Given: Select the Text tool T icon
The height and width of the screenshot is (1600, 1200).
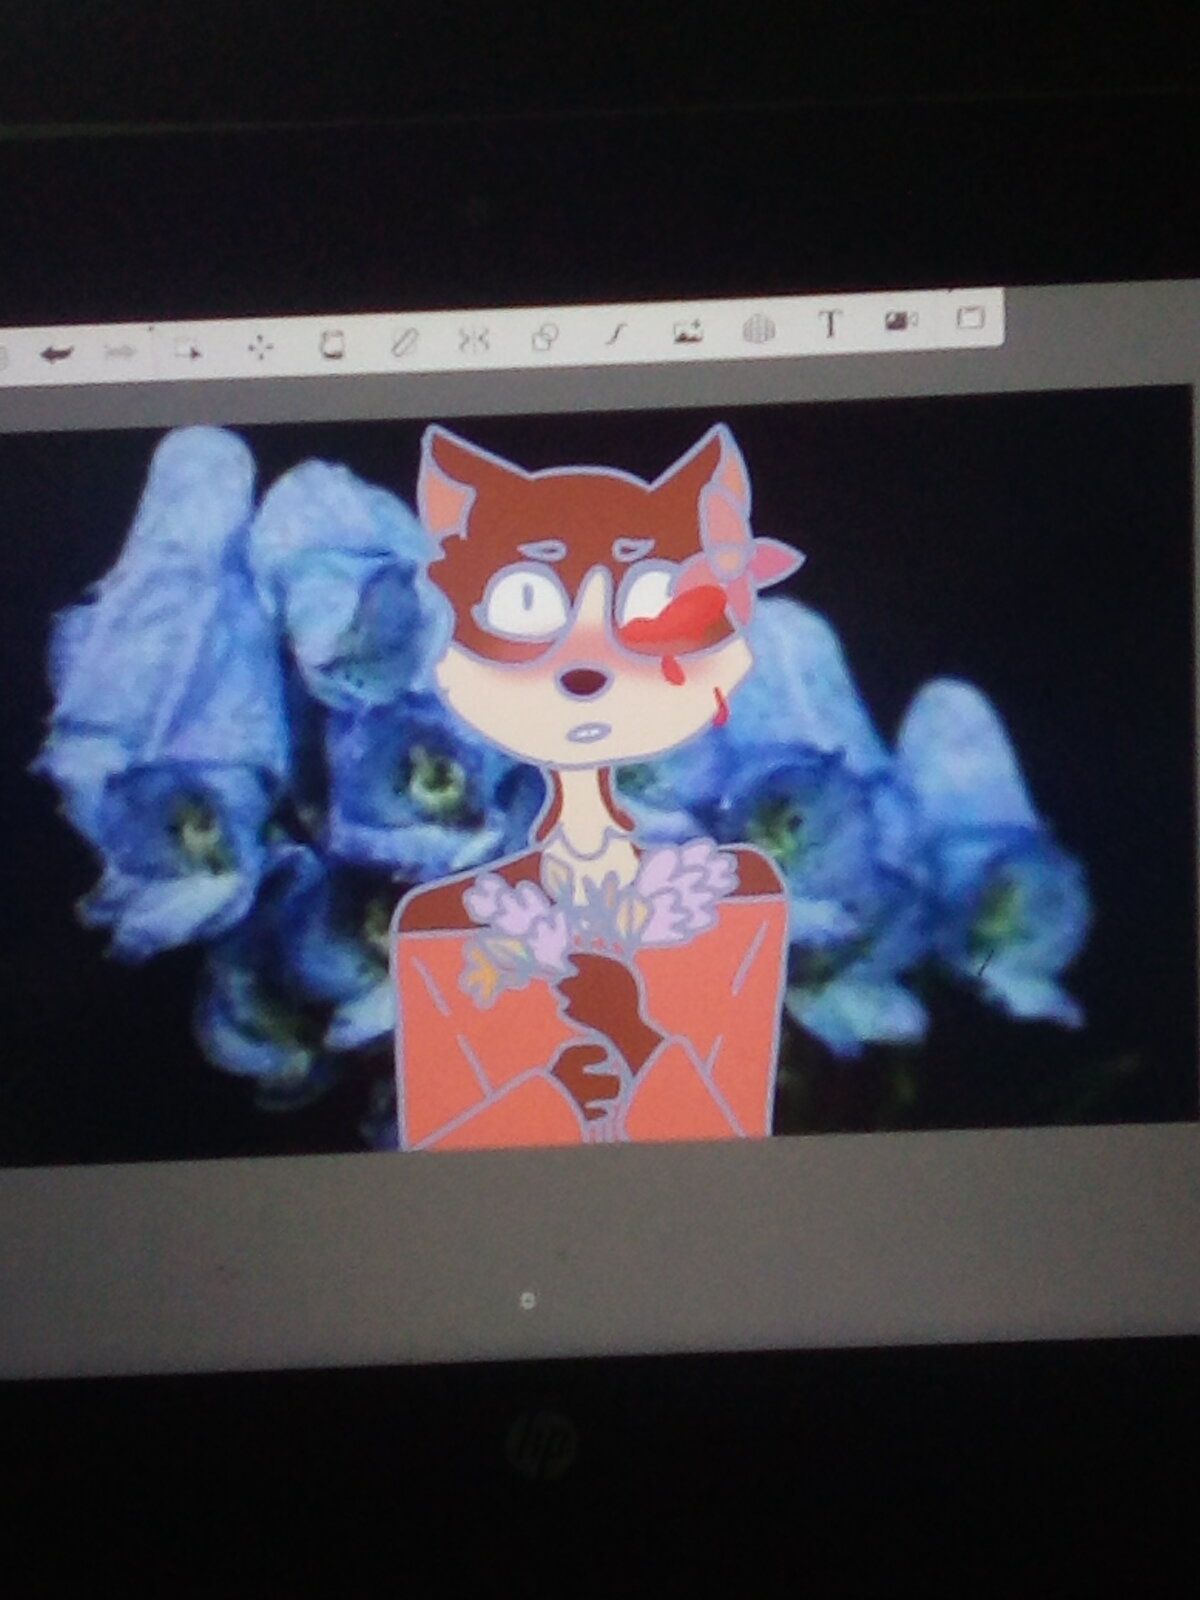Looking at the screenshot, I should [x=830, y=325].
